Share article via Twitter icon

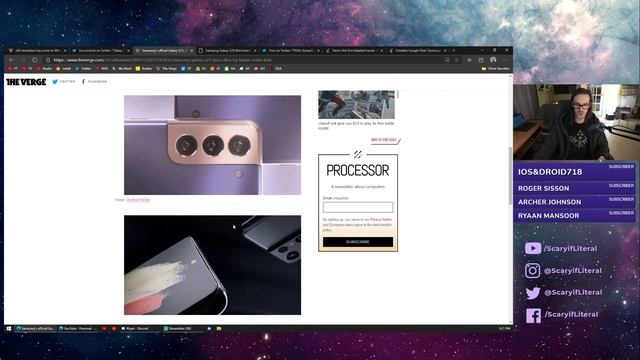click(x=55, y=82)
